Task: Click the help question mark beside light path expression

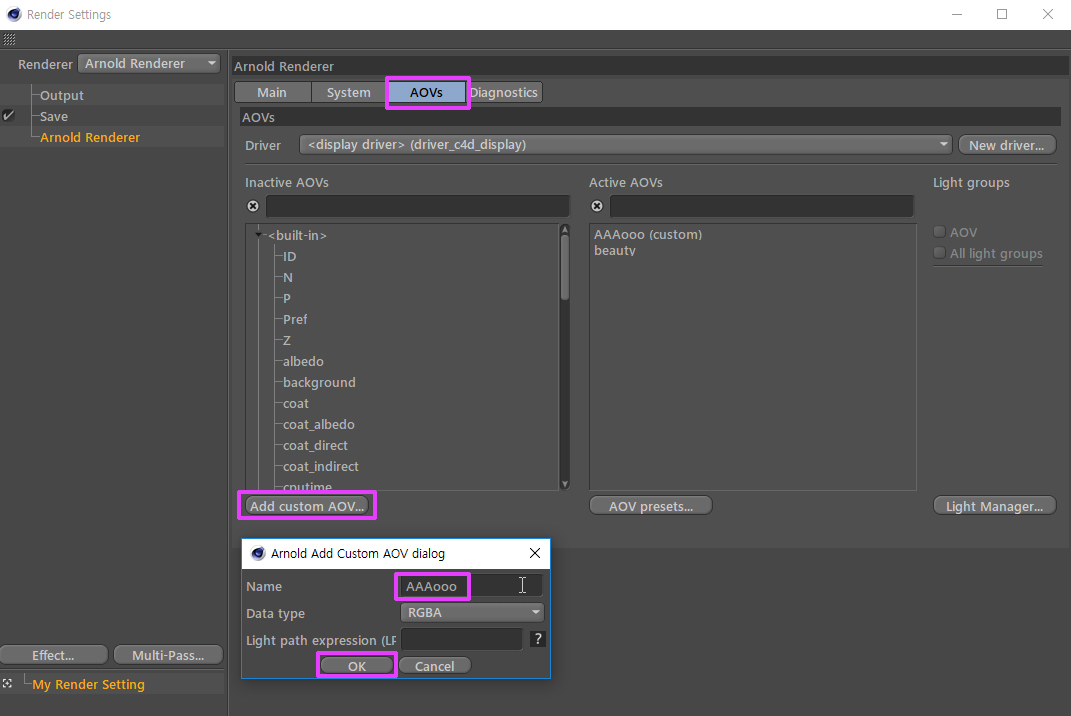Action: 538,639
